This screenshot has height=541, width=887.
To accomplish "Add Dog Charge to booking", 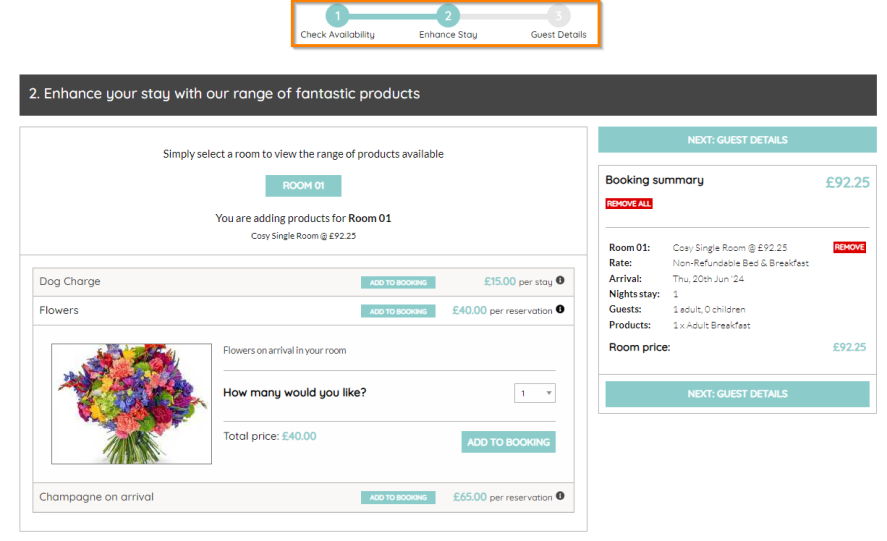I will point(398,283).
